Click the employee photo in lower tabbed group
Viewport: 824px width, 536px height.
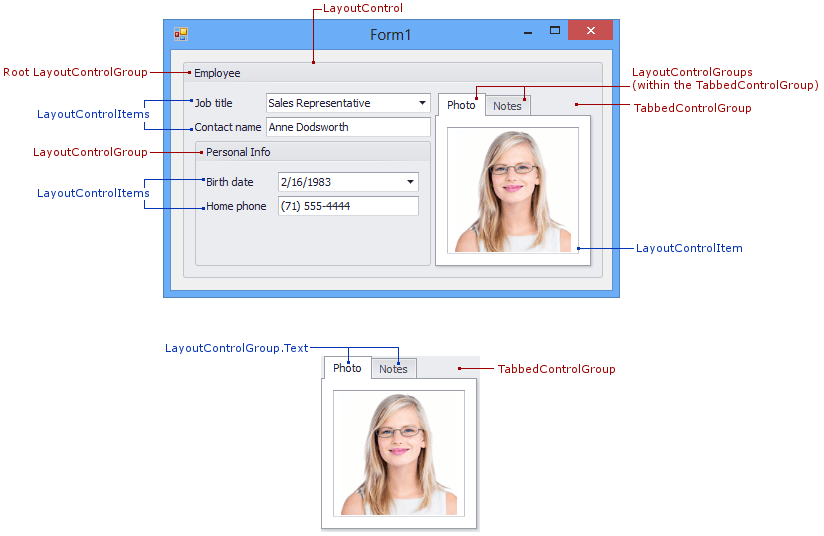pos(399,453)
